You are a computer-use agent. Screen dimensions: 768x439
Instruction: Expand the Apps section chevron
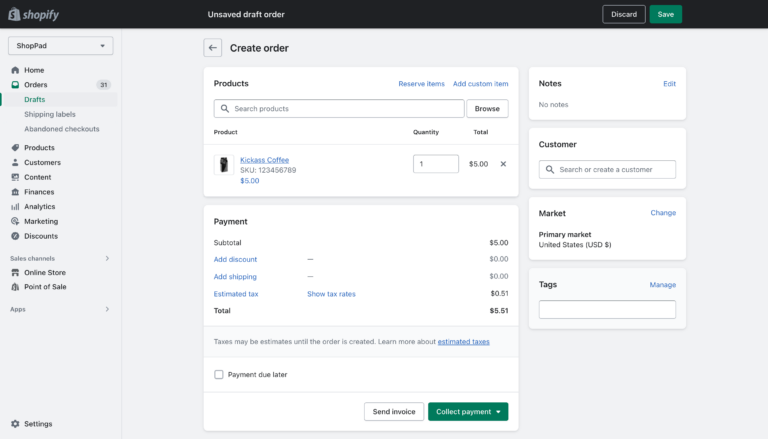point(107,309)
